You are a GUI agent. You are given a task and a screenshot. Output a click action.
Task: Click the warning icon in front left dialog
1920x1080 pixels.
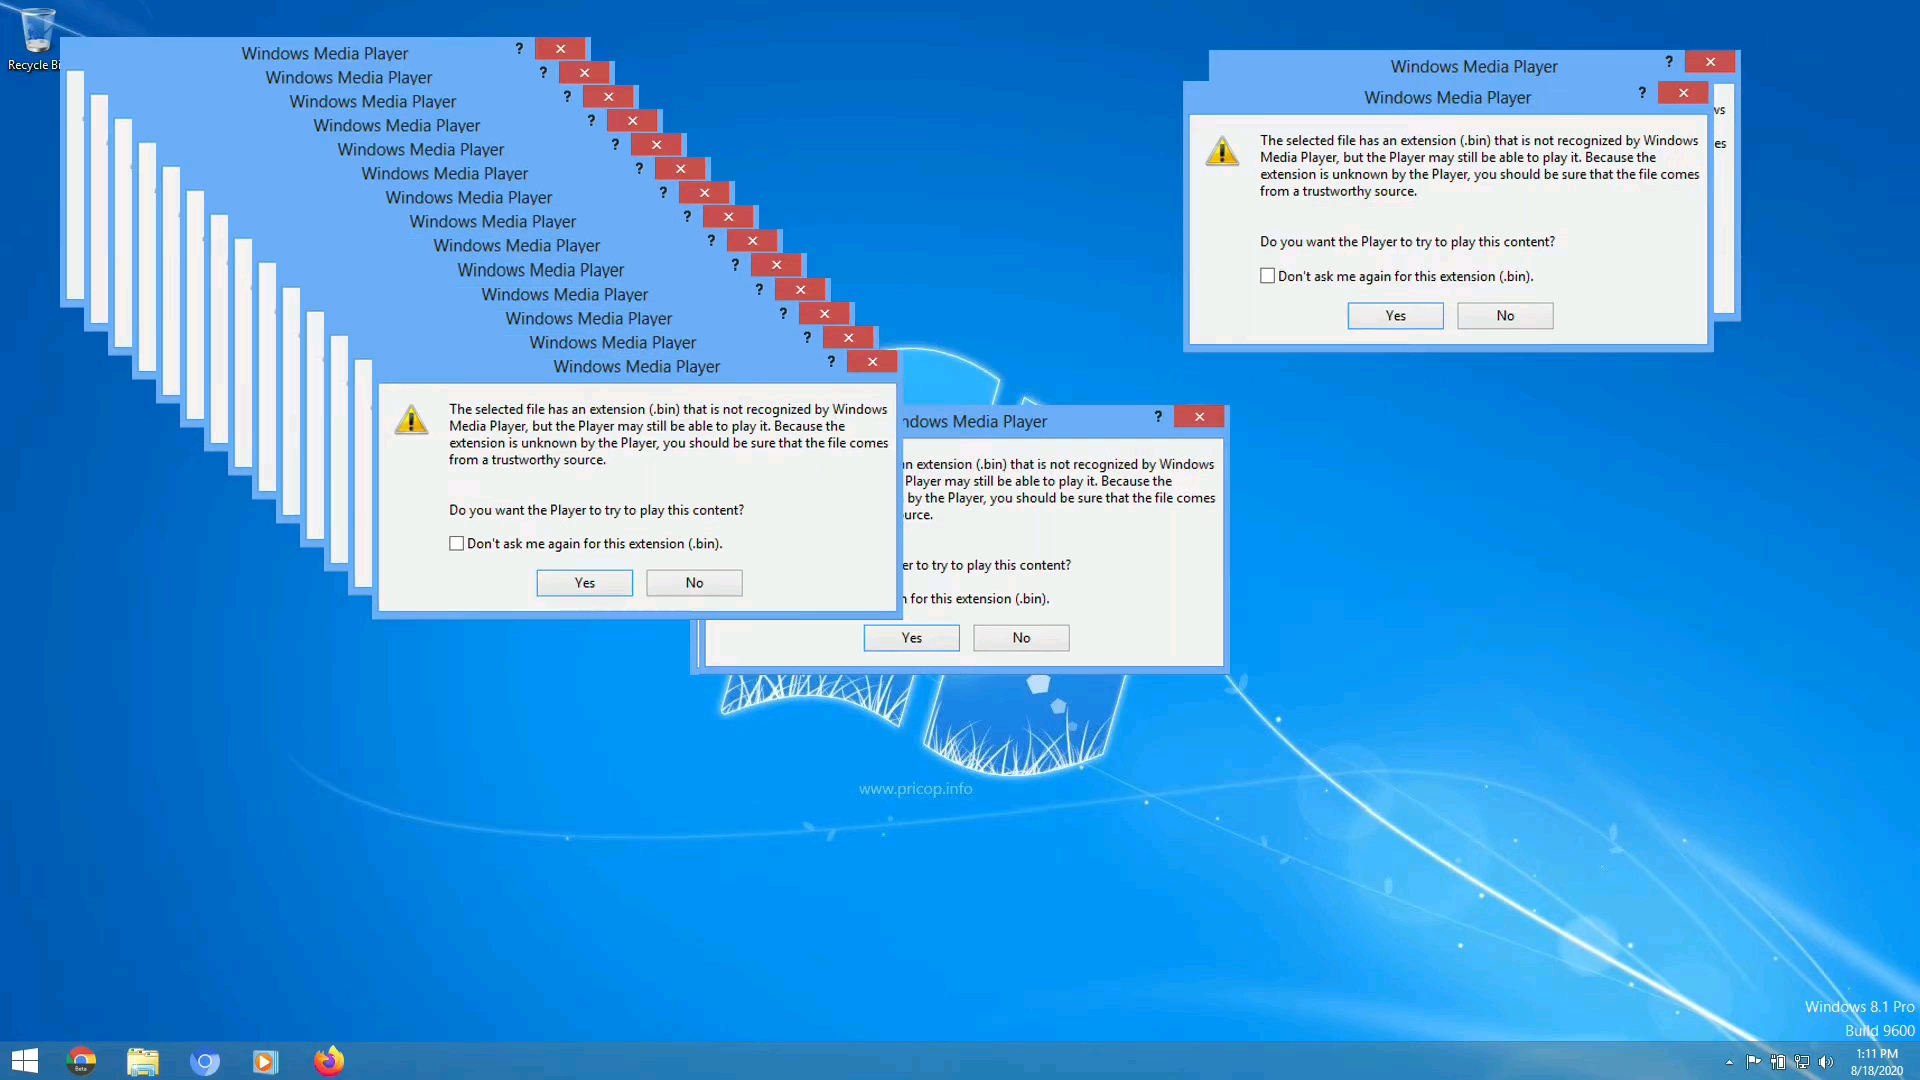411,420
